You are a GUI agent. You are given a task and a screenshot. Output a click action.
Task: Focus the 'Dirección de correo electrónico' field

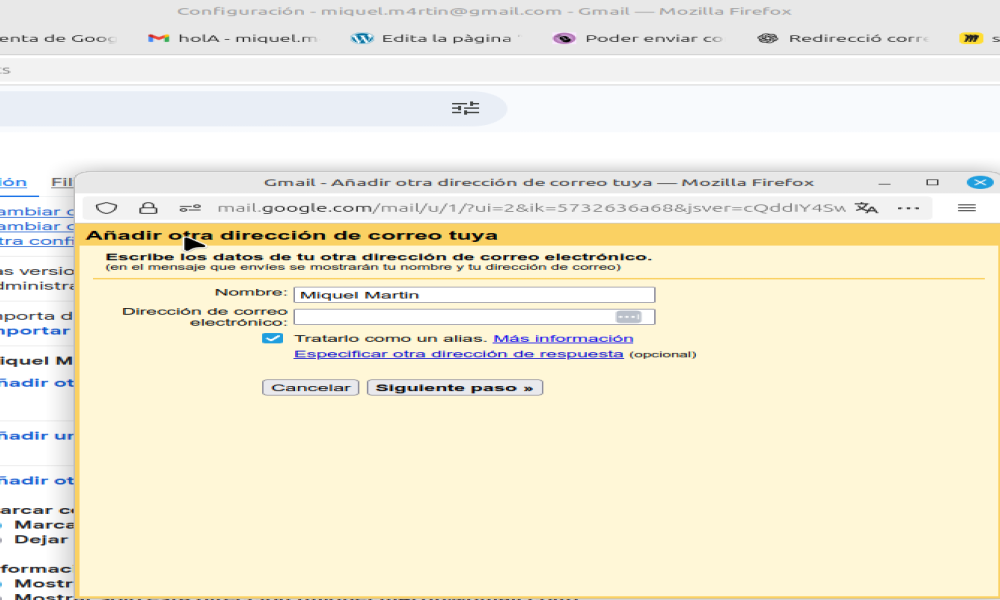point(454,317)
